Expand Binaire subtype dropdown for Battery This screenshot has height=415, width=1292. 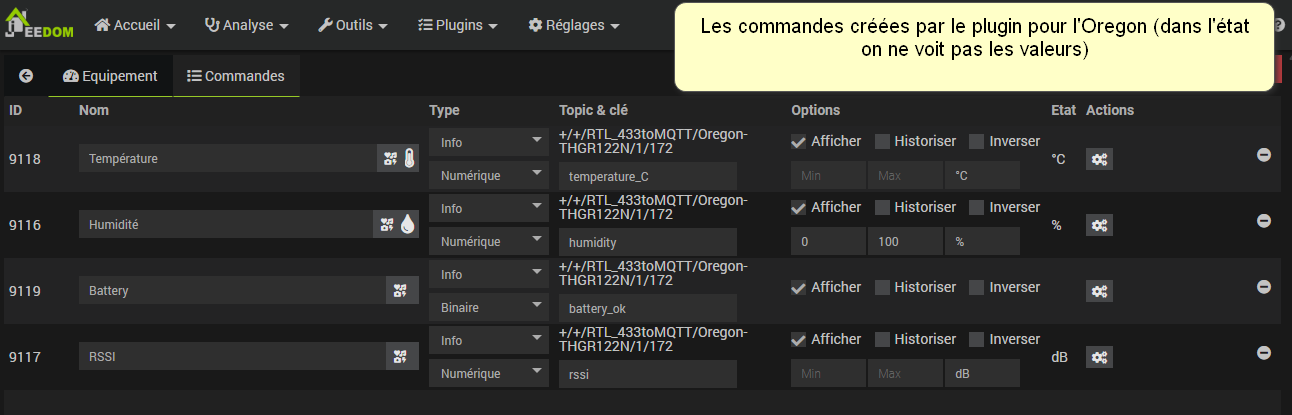coord(489,308)
